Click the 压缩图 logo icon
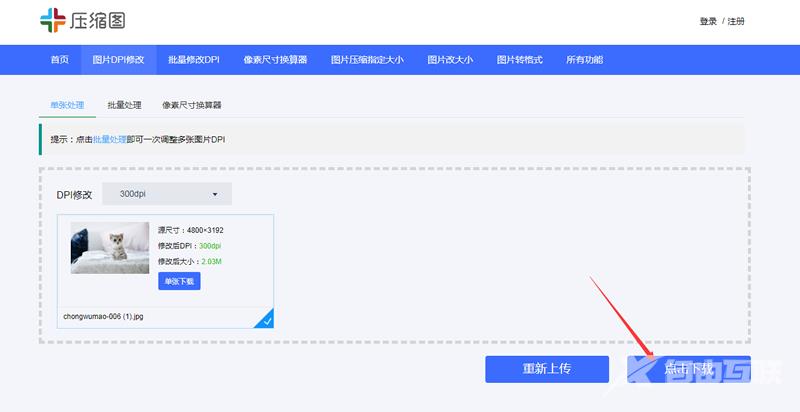 click(51, 21)
